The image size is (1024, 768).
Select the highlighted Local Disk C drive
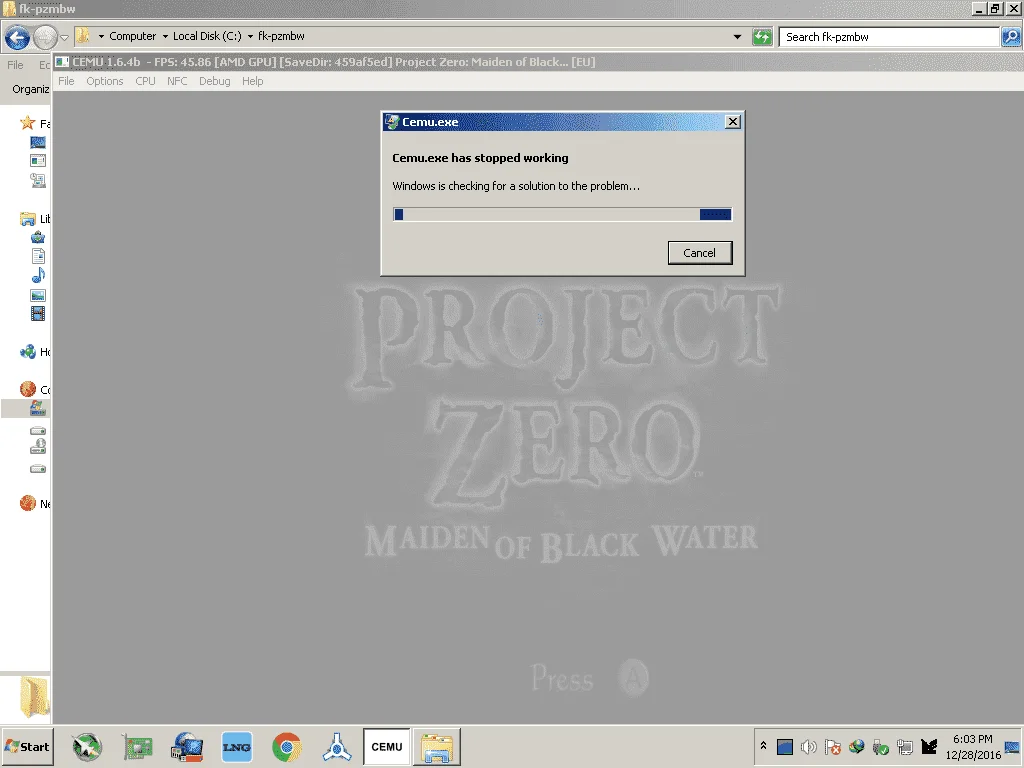(38, 409)
